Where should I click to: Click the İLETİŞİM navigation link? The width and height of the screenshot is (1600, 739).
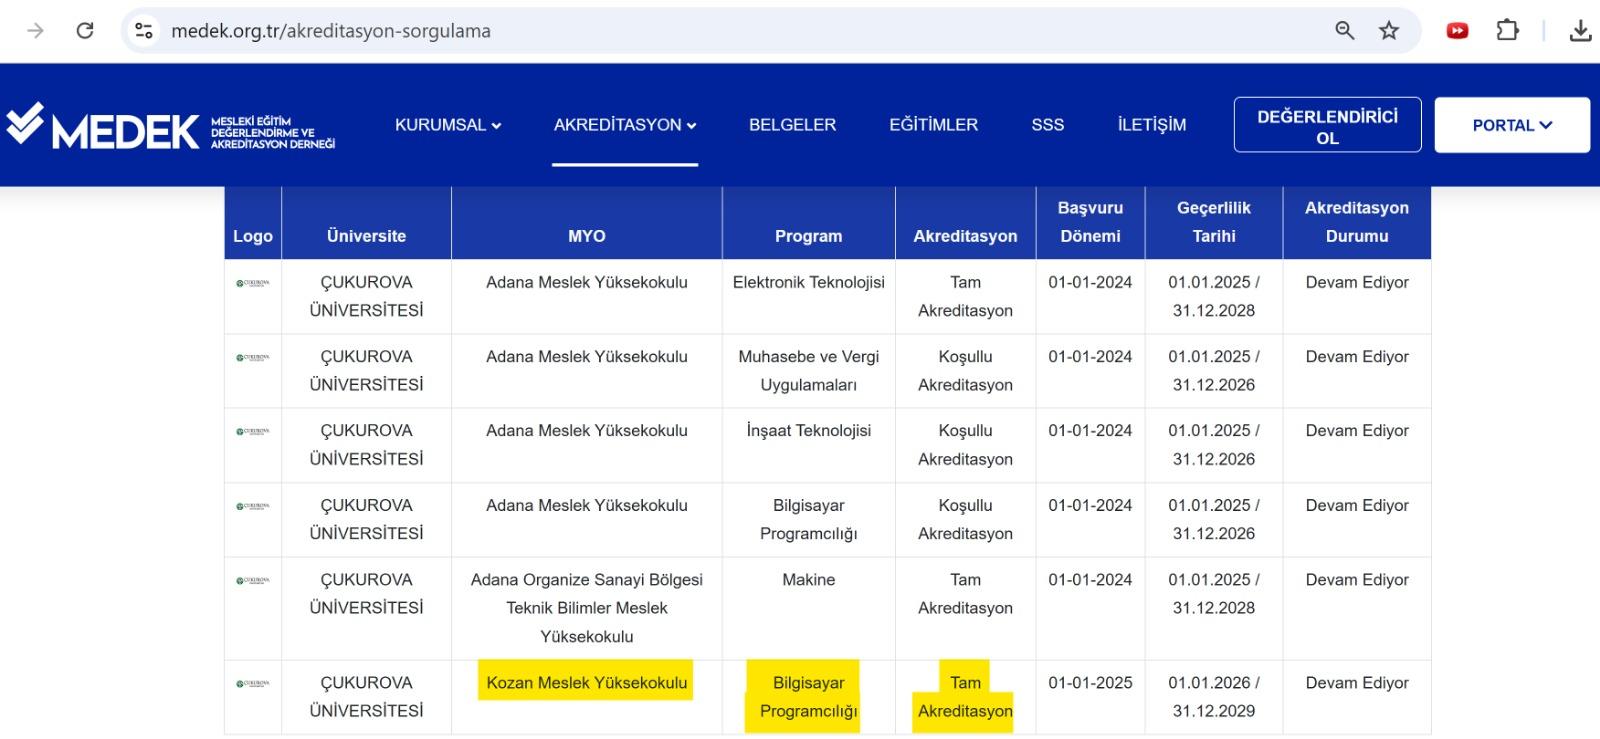(1151, 125)
